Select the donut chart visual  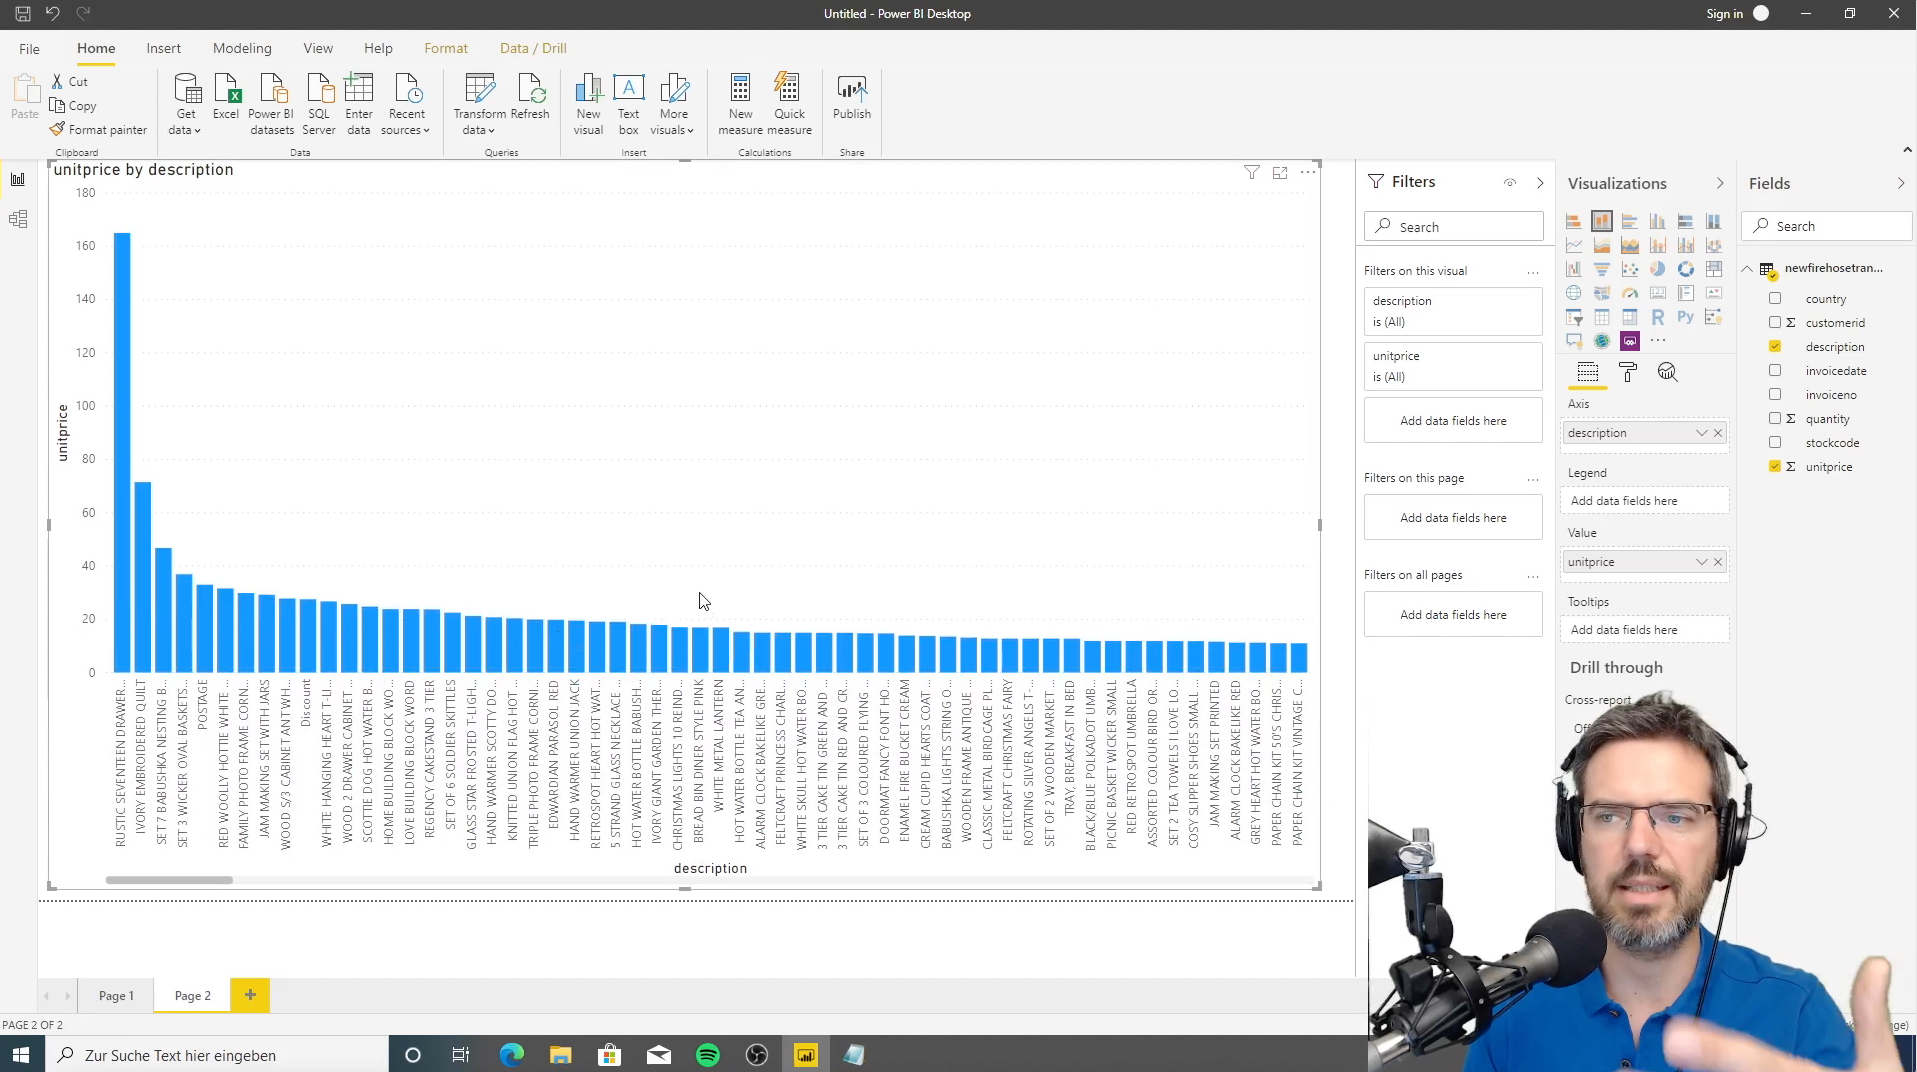pyautogui.click(x=1686, y=269)
